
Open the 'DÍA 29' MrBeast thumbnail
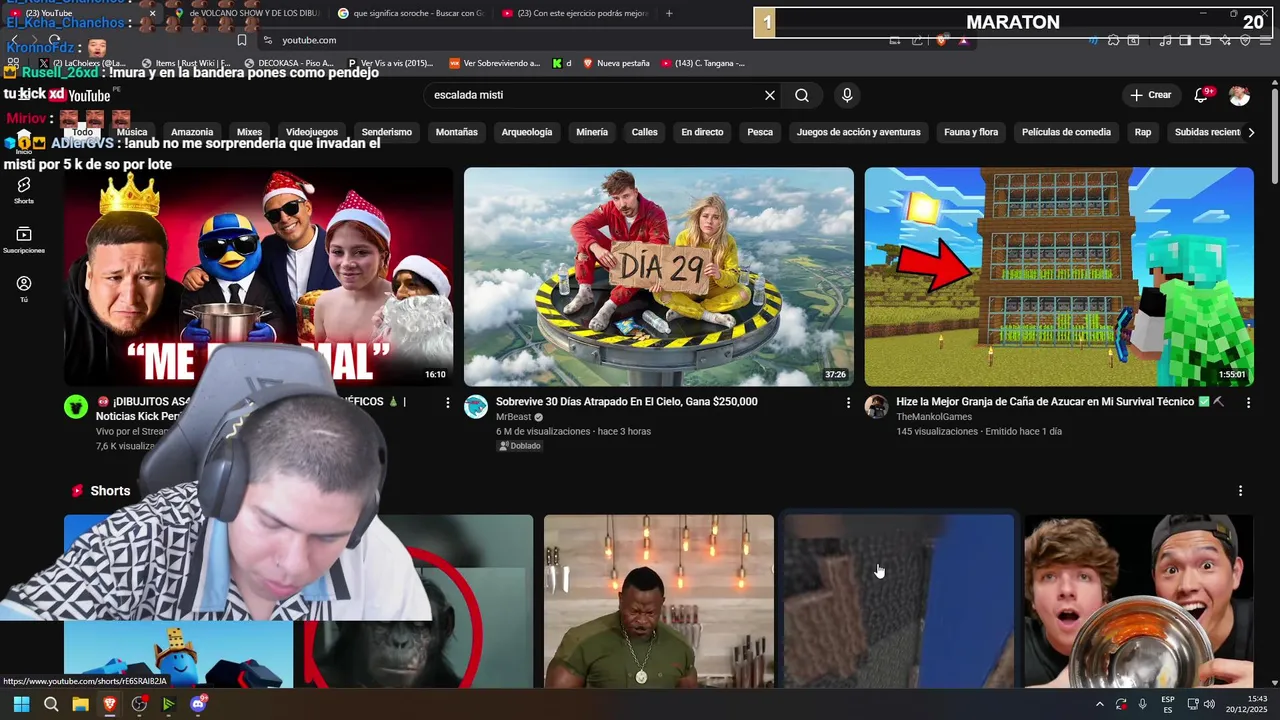659,277
